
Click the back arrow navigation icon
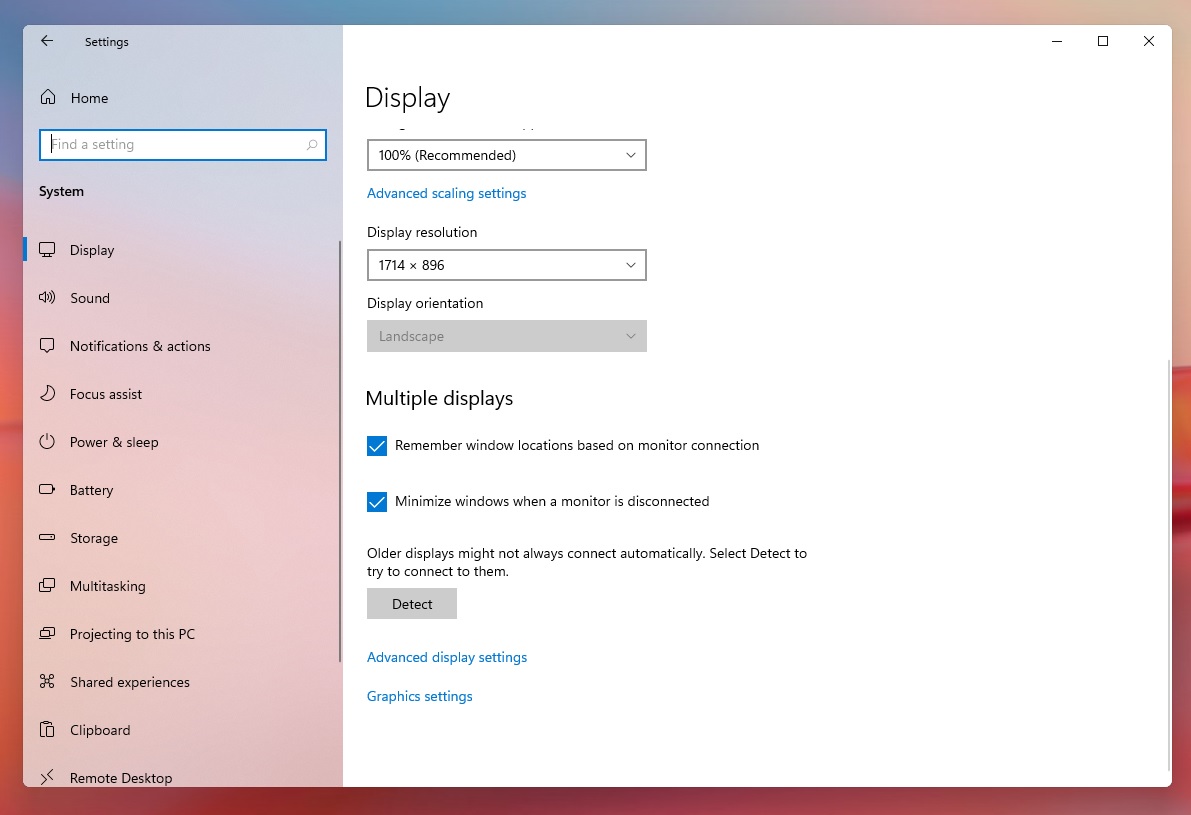[47, 41]
